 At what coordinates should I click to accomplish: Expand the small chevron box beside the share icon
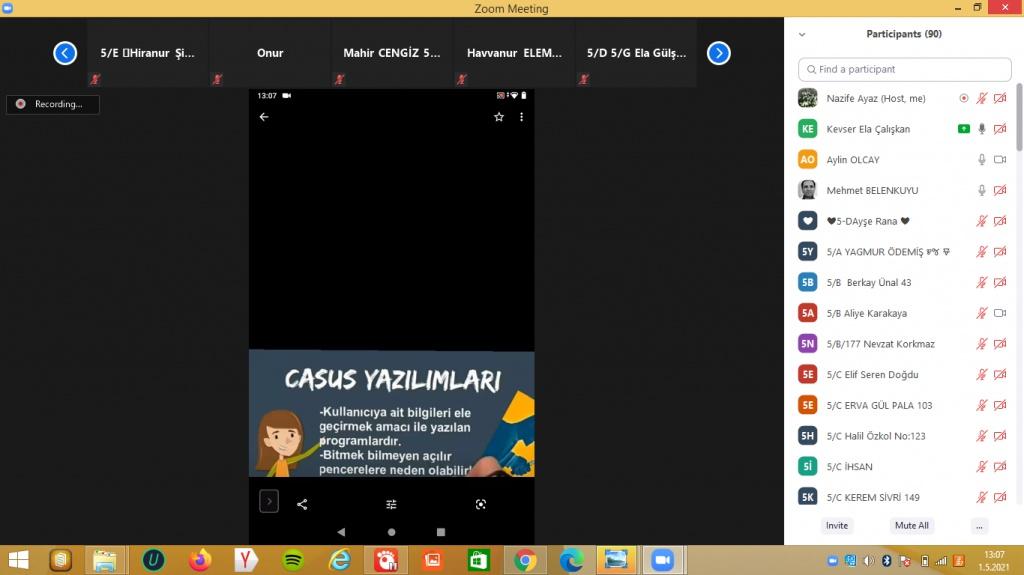click(x=269, y=502)
